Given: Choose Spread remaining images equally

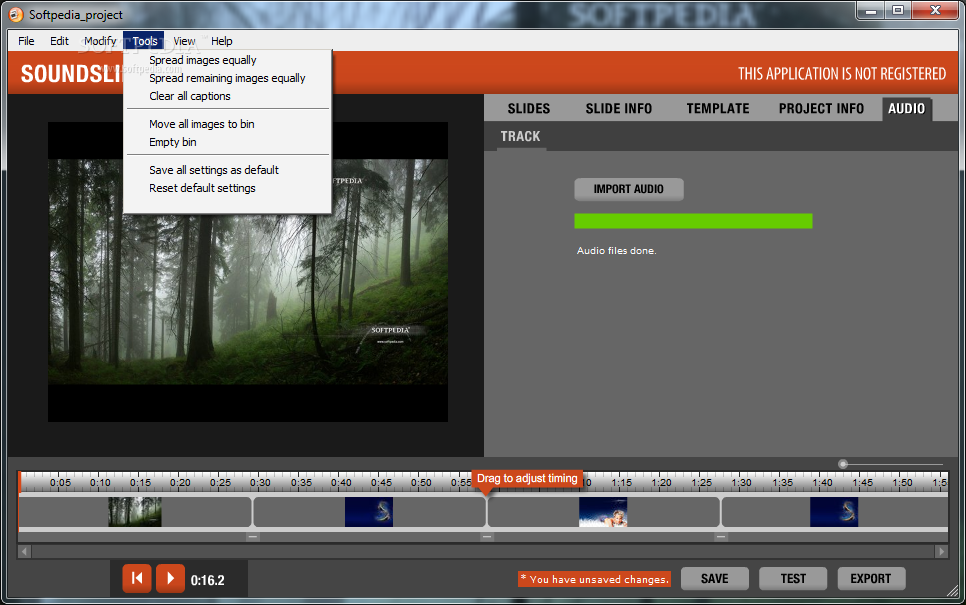Looking at the screenshot, I should click(x=227, y=78).
